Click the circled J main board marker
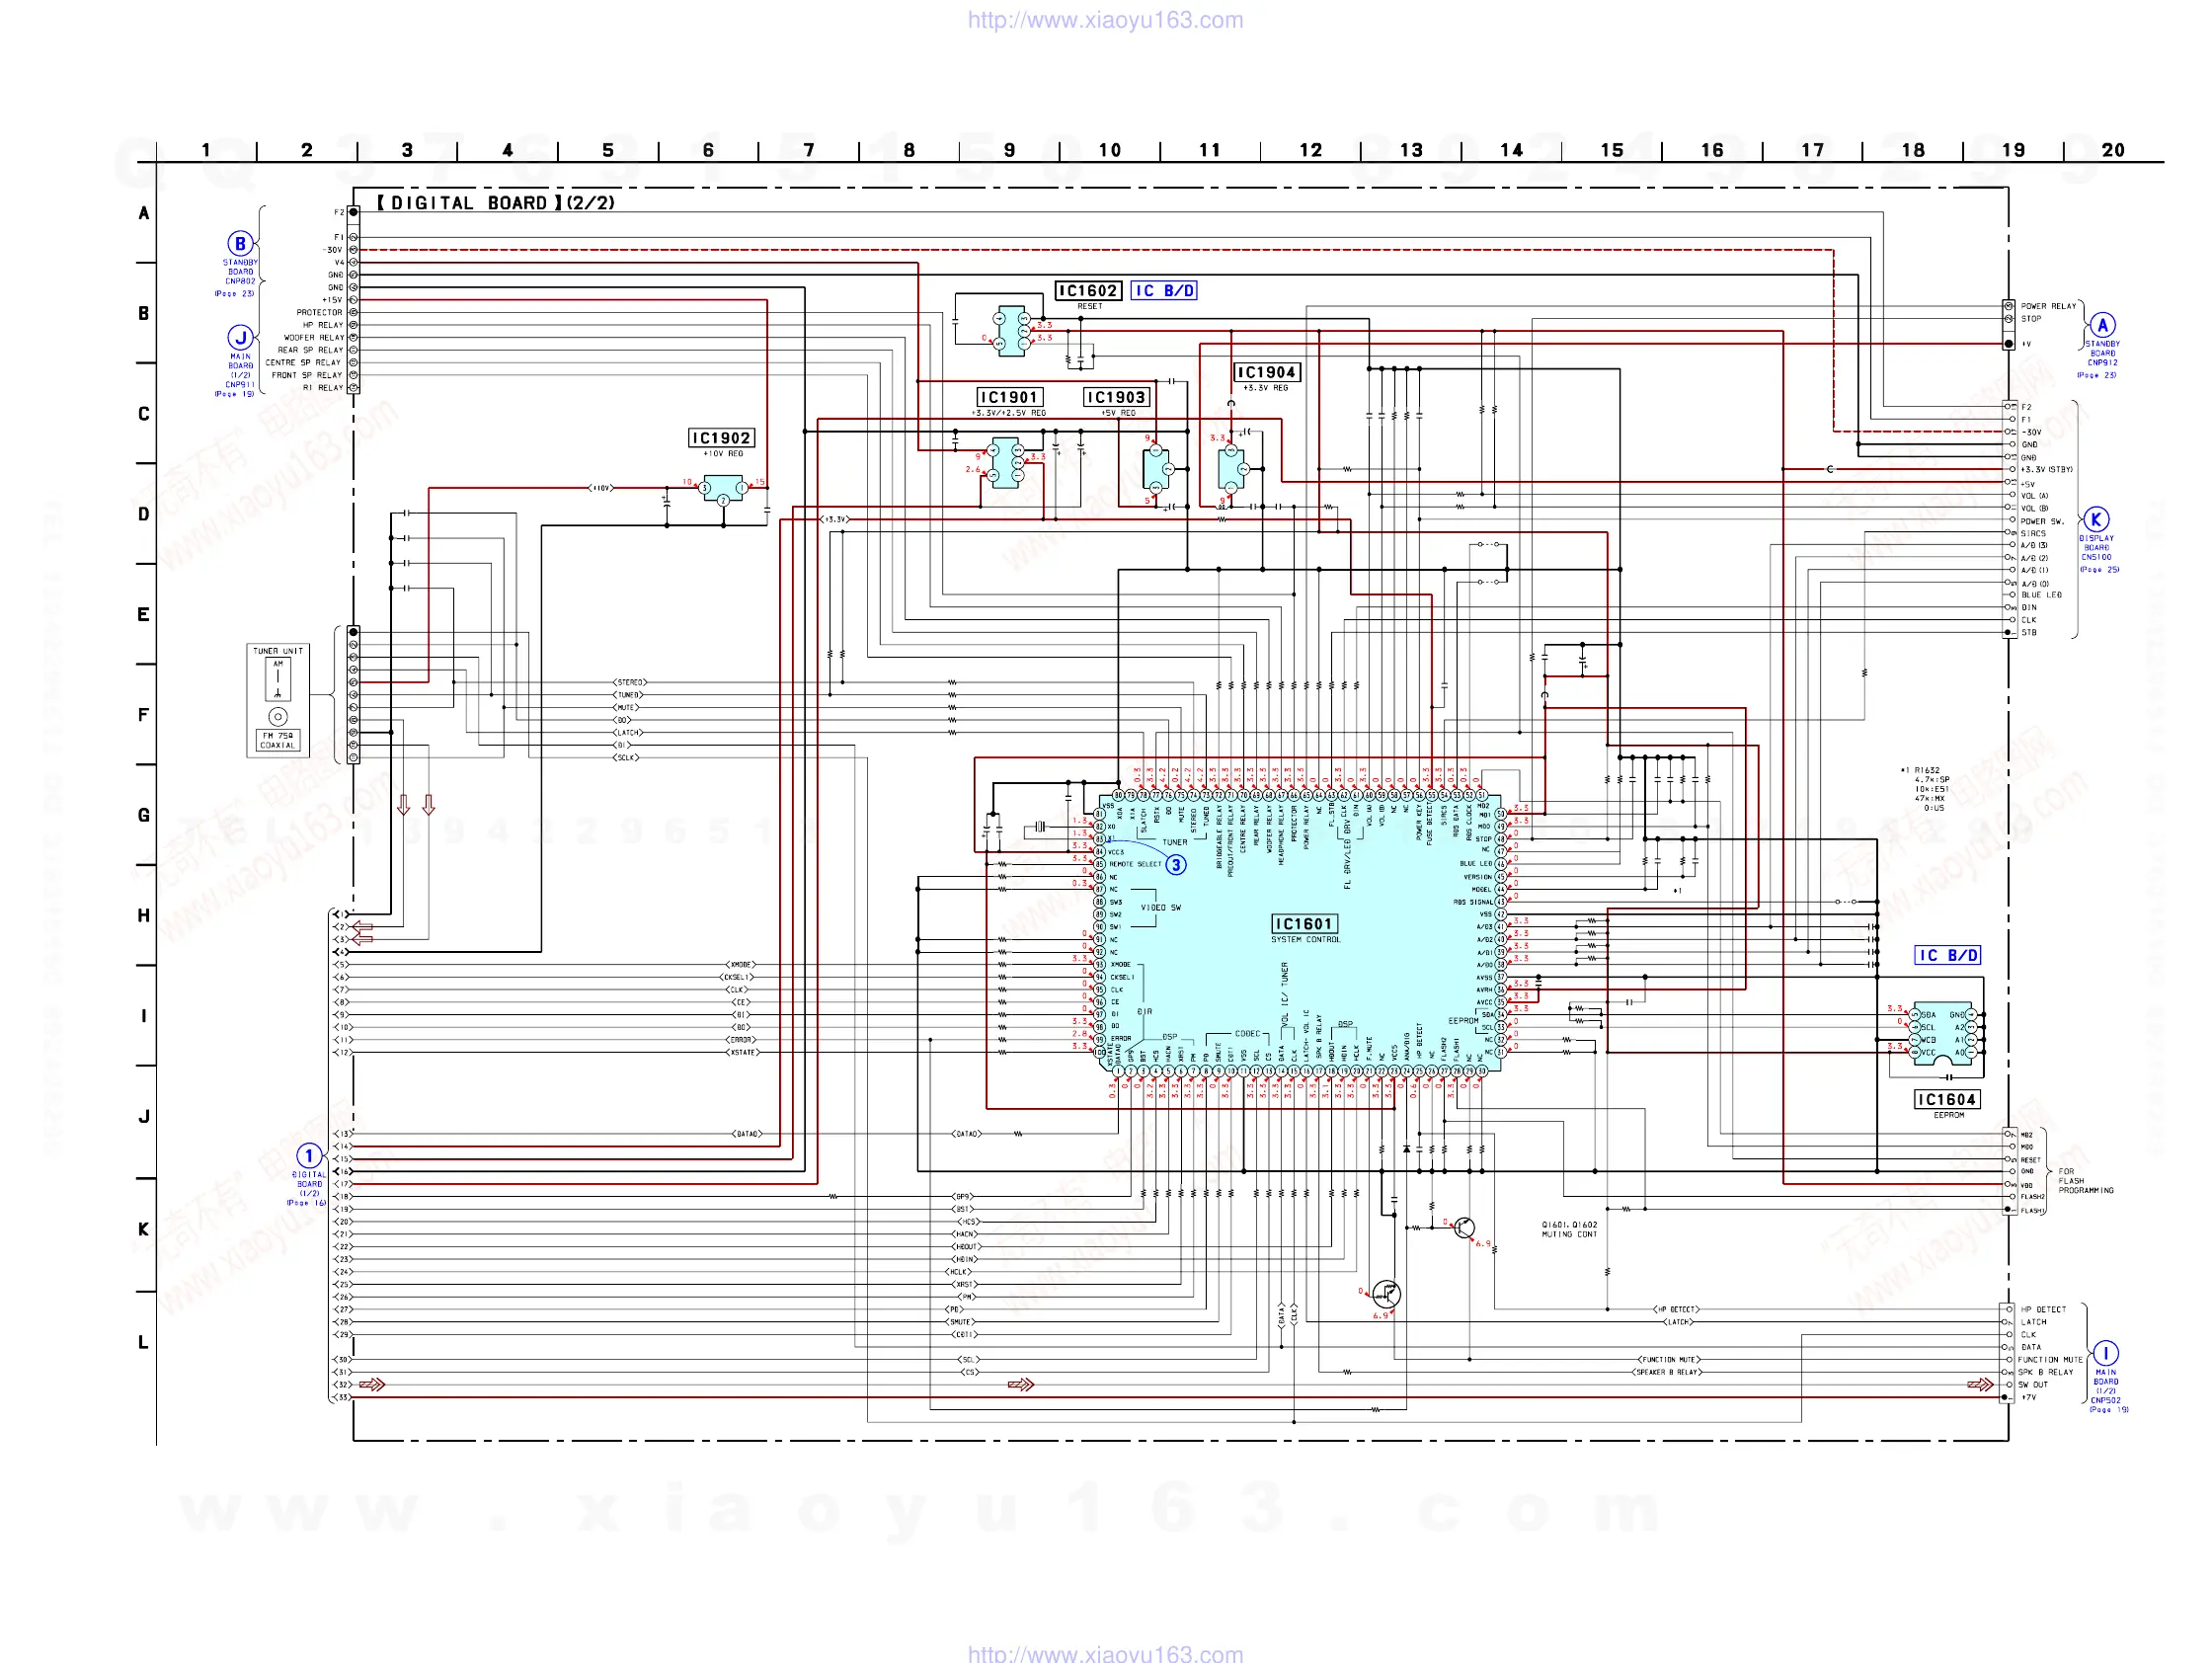The width and height of the screenshot is (2212, 1663). 240,338
